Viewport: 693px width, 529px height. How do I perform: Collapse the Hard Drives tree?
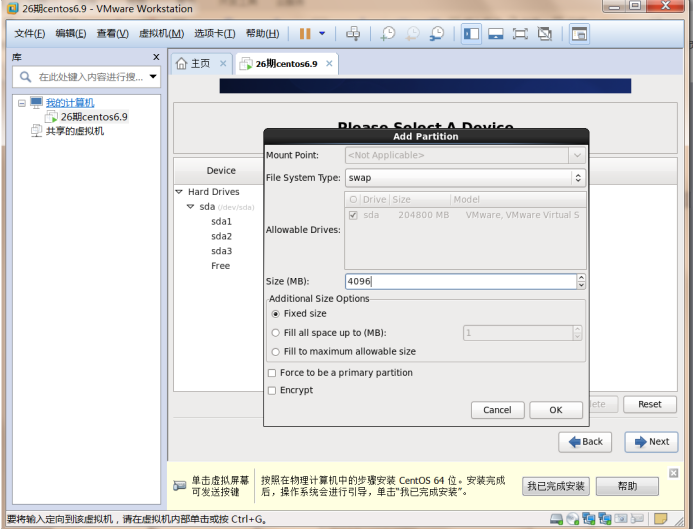179,192
